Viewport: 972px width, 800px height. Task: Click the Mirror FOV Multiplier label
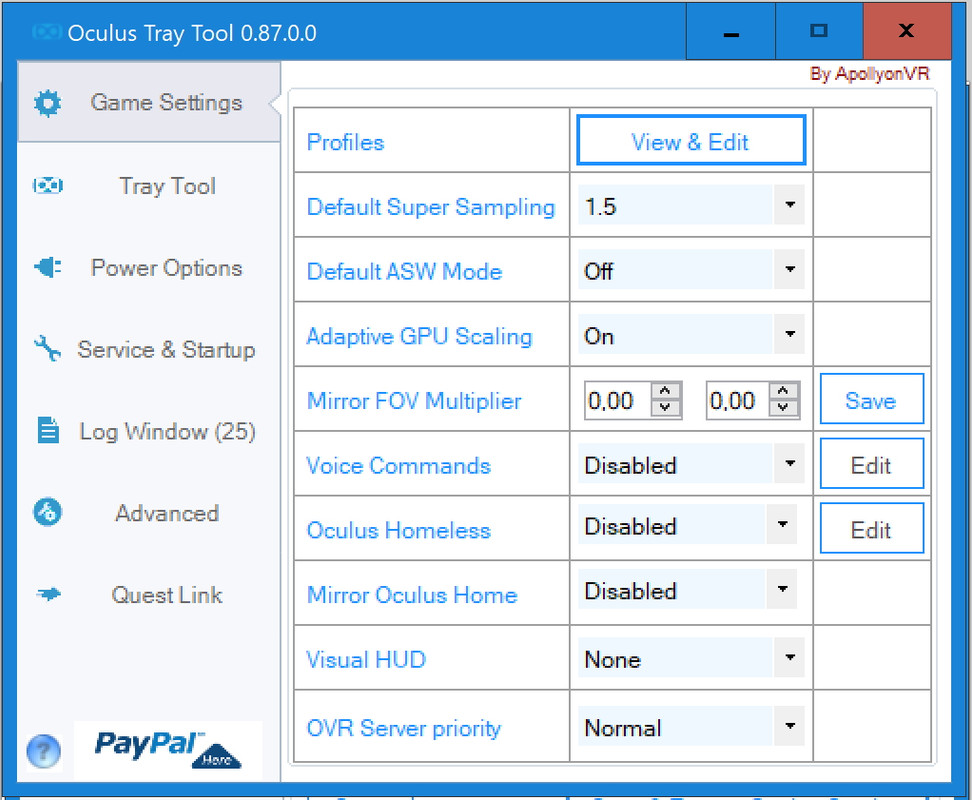414,401
